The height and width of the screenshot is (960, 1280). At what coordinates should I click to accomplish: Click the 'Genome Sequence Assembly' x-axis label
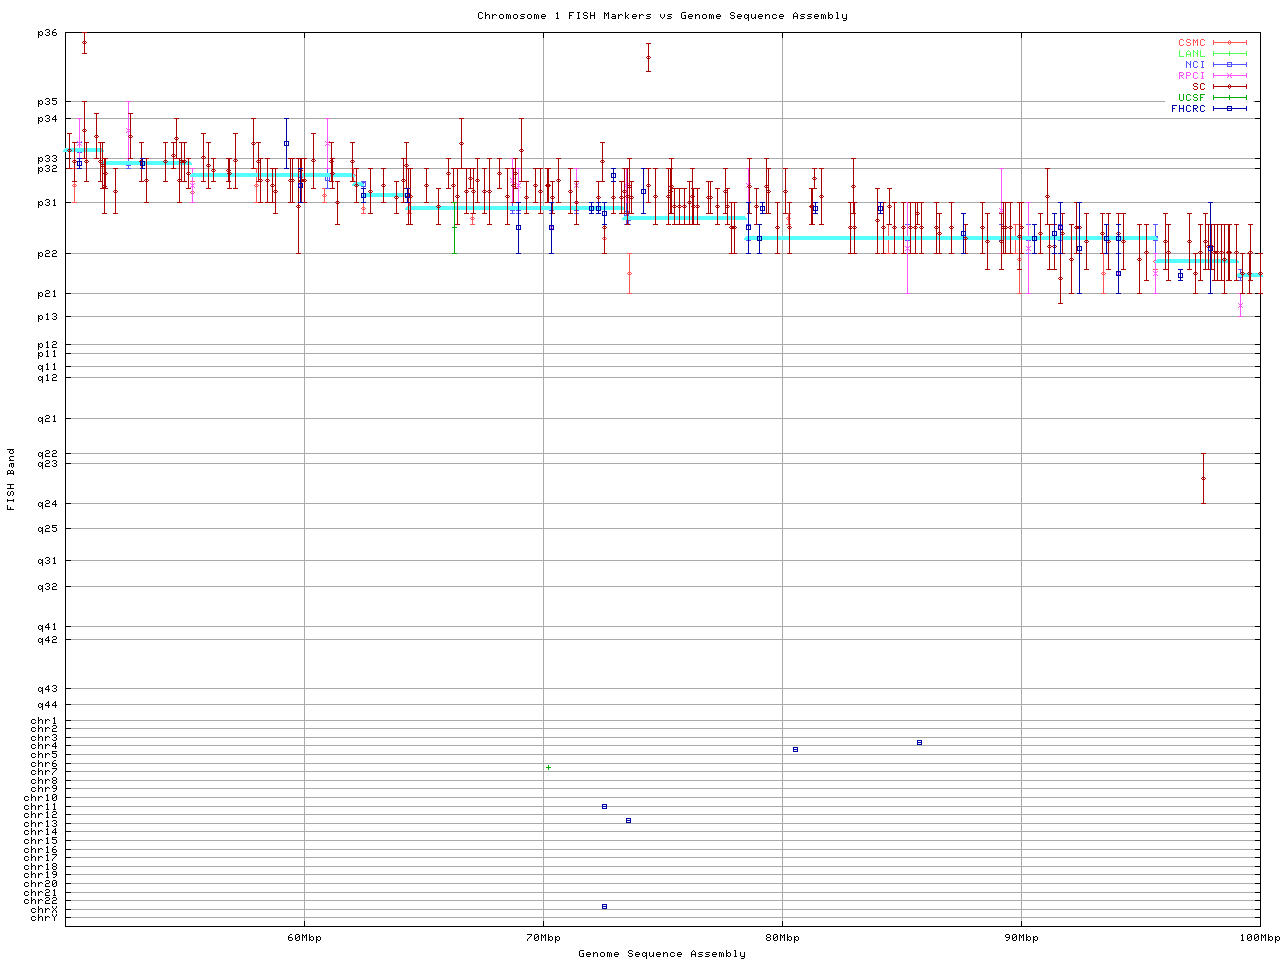point(662,954)
